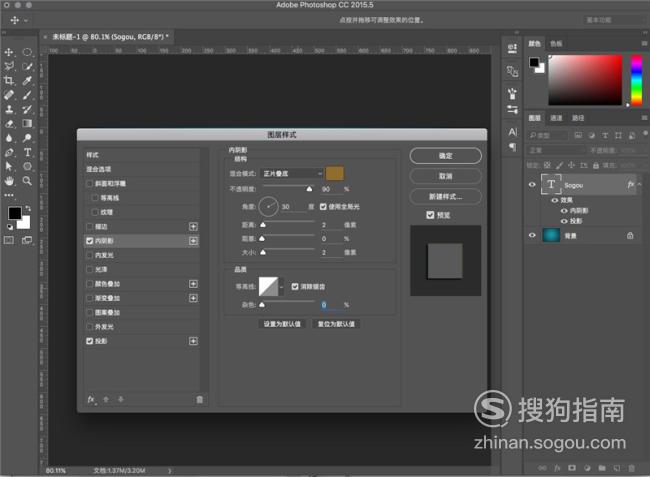Open the 混合模式 blend mode dropdown
This screenshot has width=650, height=477.
pyautogui.click(x=292, y=174)
